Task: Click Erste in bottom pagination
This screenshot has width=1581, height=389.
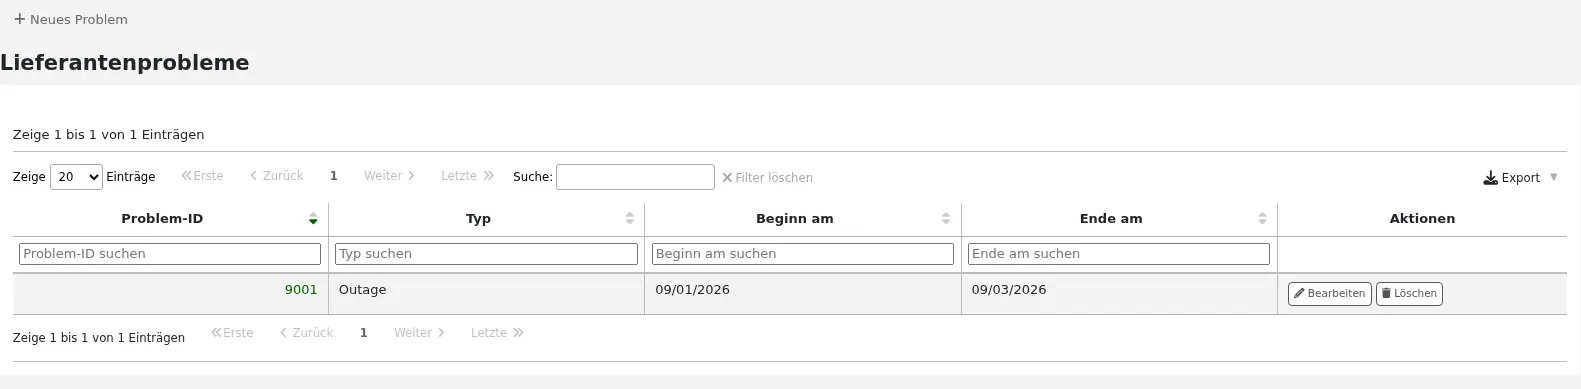Action: coord(232,333)
